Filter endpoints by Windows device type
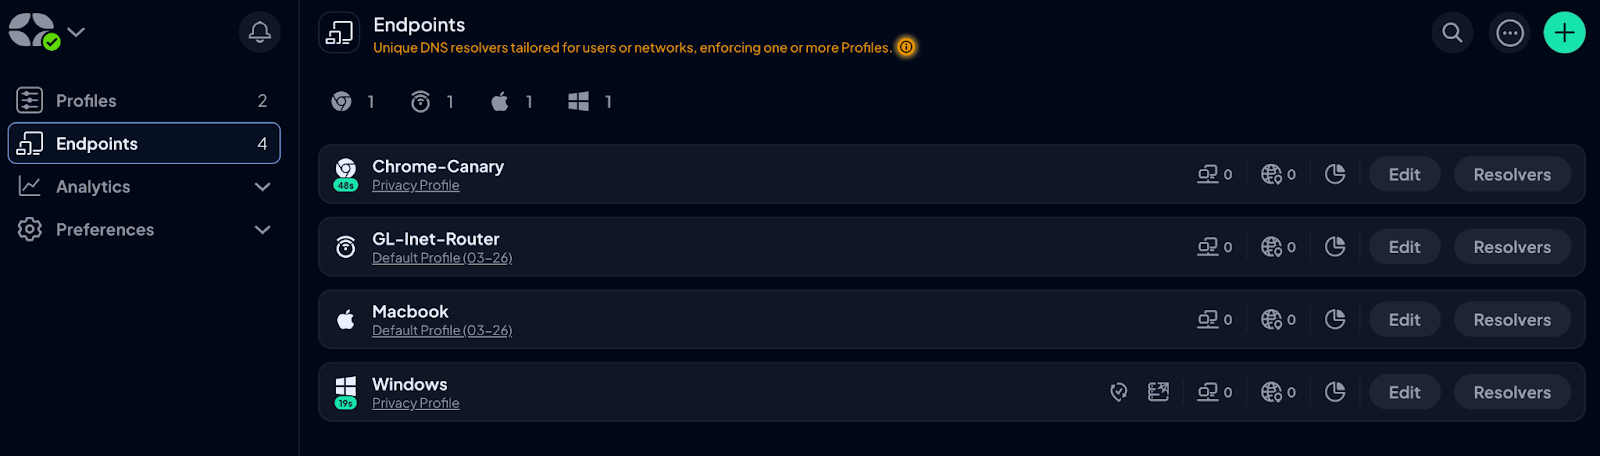The image size is (1600, 456). [578, 101]
